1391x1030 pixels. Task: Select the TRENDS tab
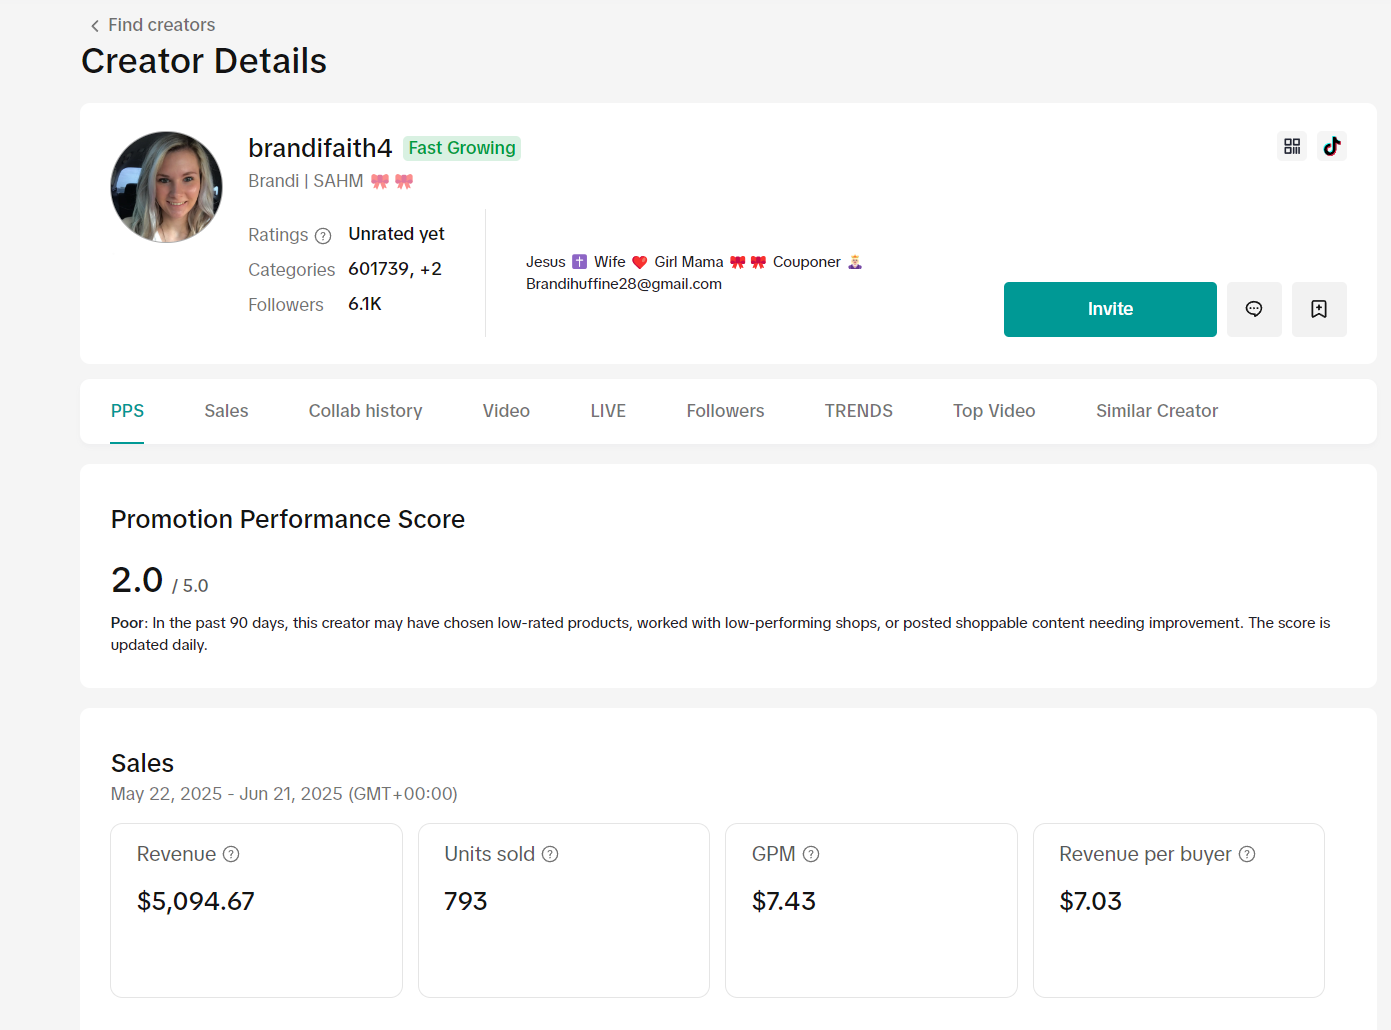click(x=858, y=411)
